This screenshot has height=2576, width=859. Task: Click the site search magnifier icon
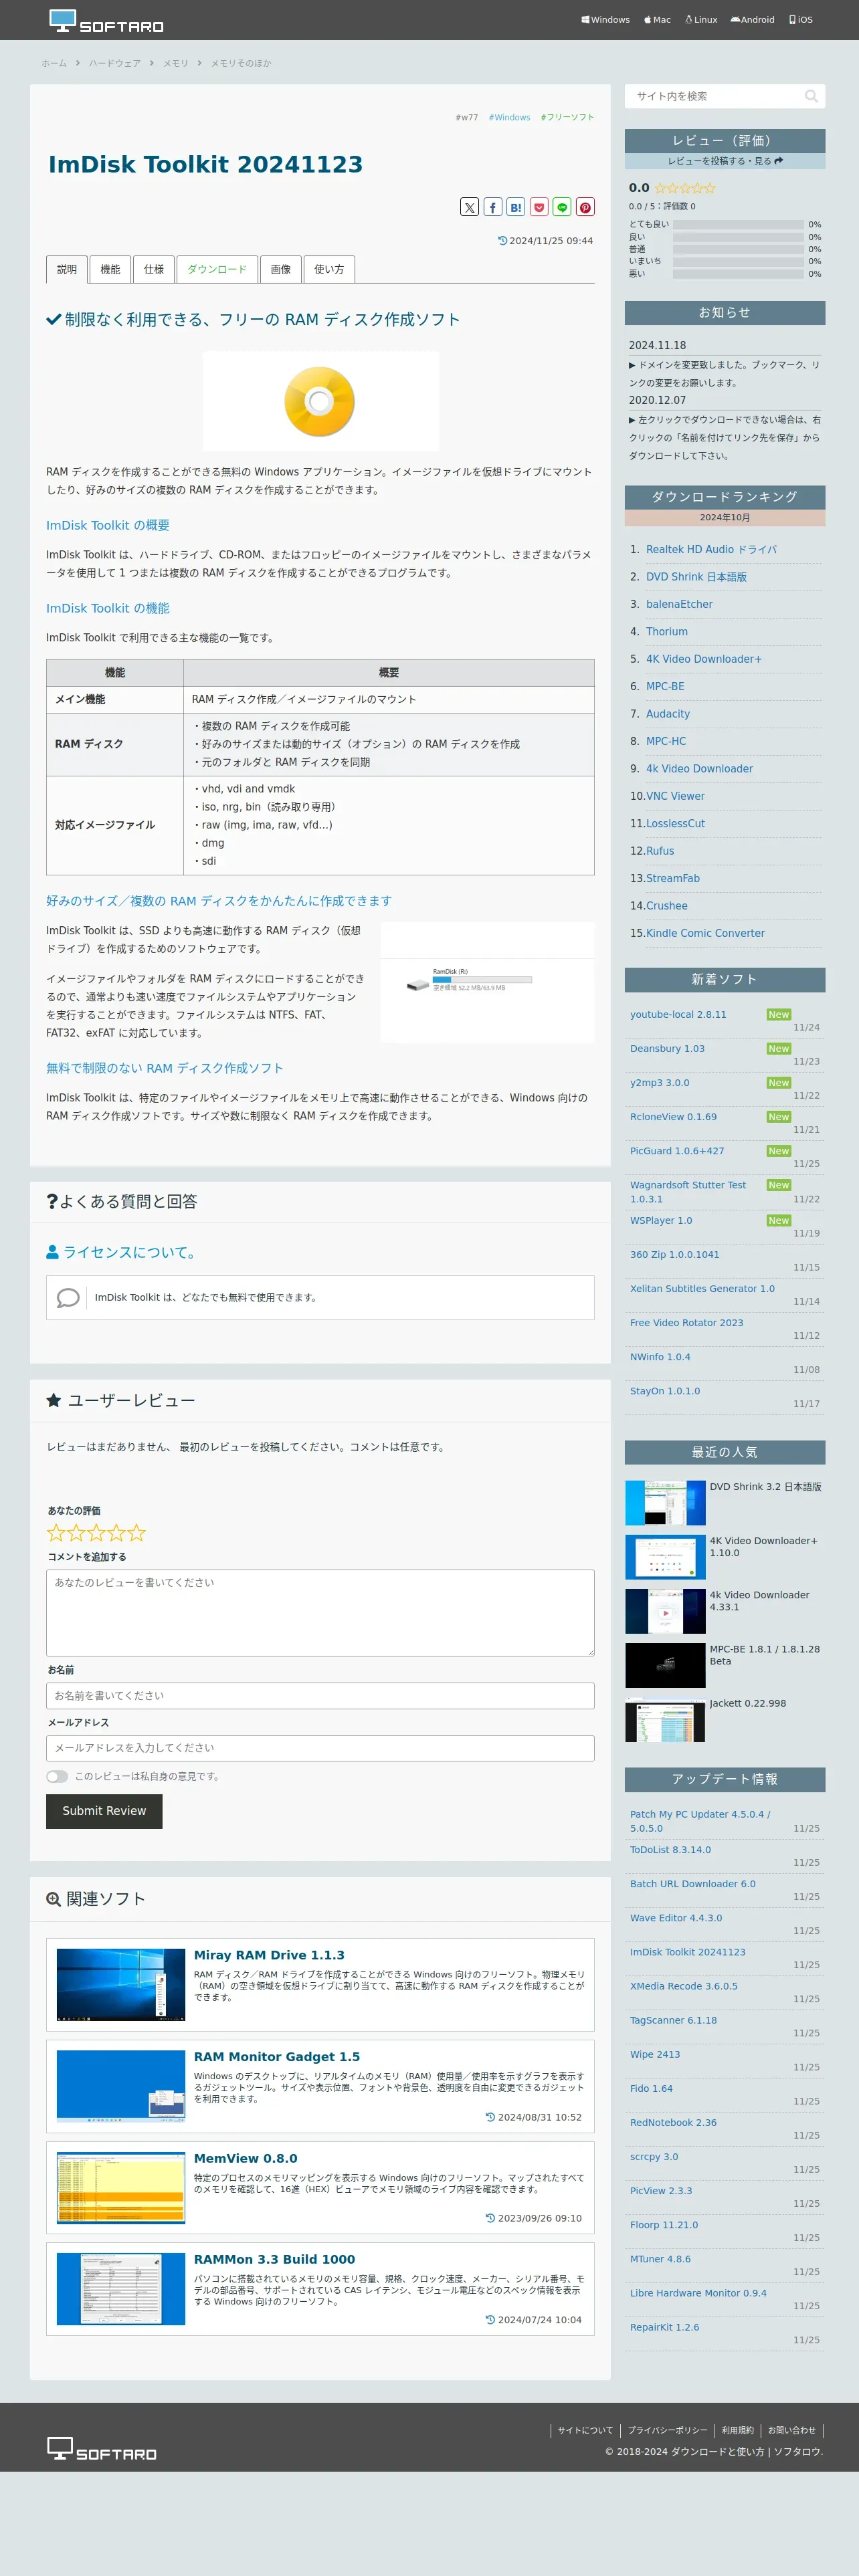[811, 96]
